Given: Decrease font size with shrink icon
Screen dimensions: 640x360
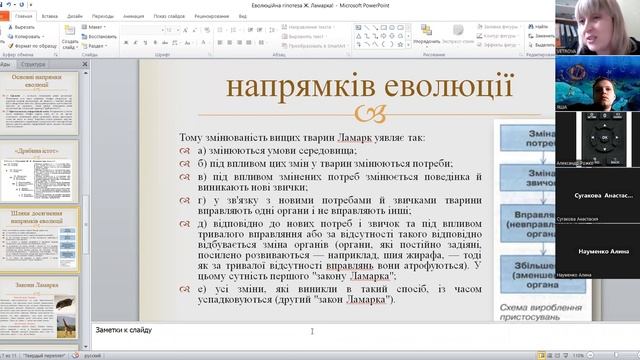Looking at the screenshot, I should [195, 30].
